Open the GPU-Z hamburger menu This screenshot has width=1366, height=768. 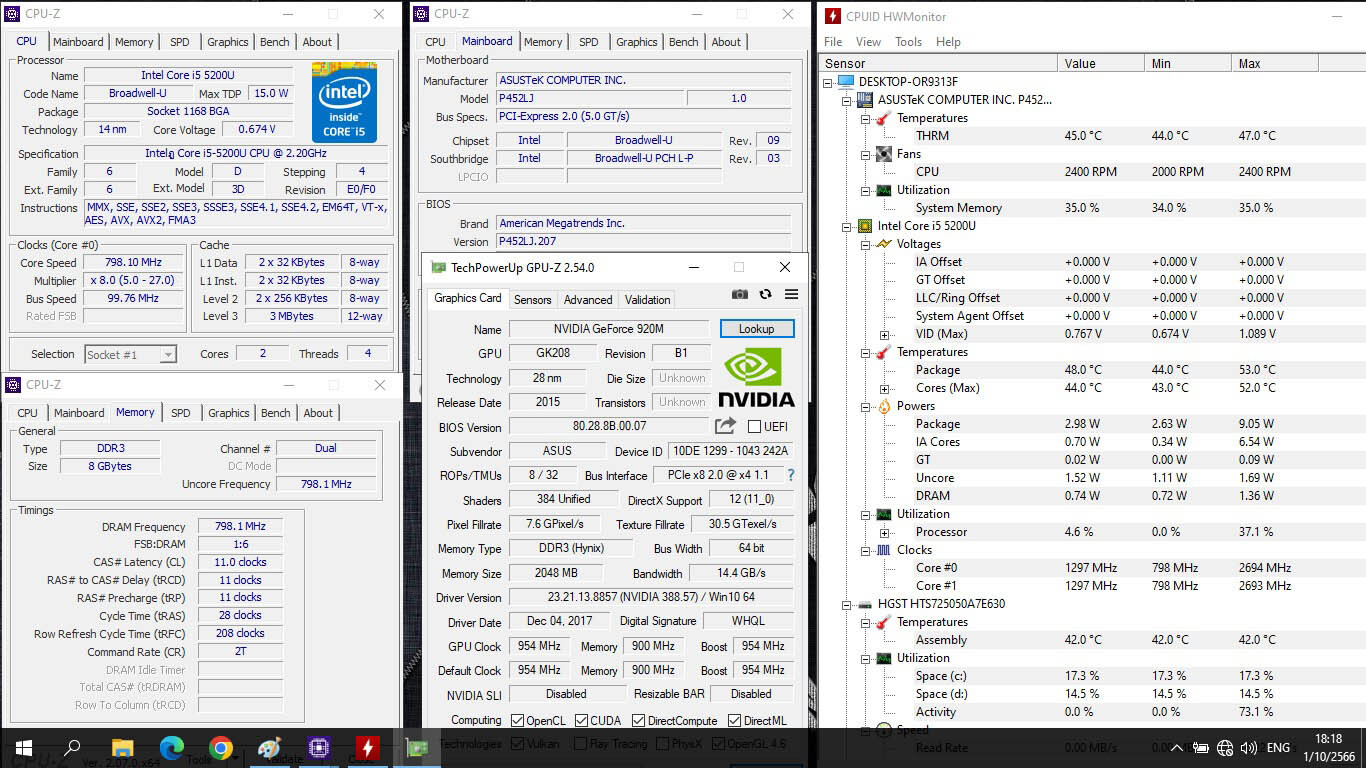791,294
